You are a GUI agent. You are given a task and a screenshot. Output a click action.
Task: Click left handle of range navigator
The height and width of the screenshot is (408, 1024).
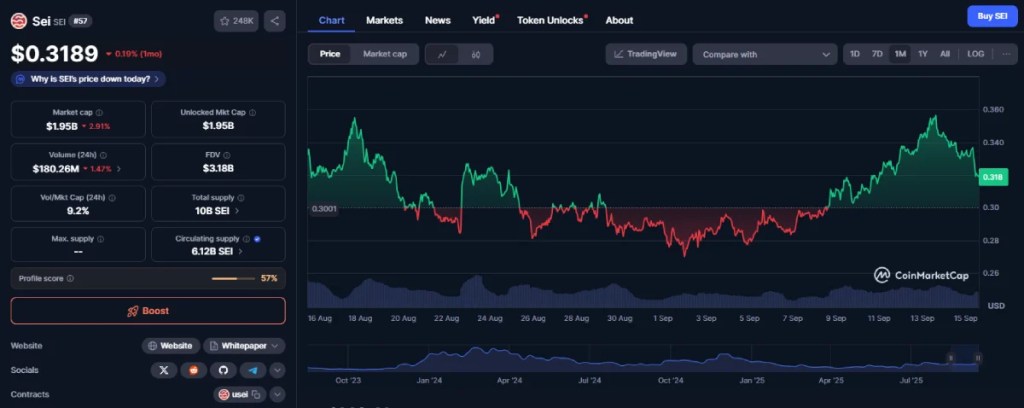(951, 358)
